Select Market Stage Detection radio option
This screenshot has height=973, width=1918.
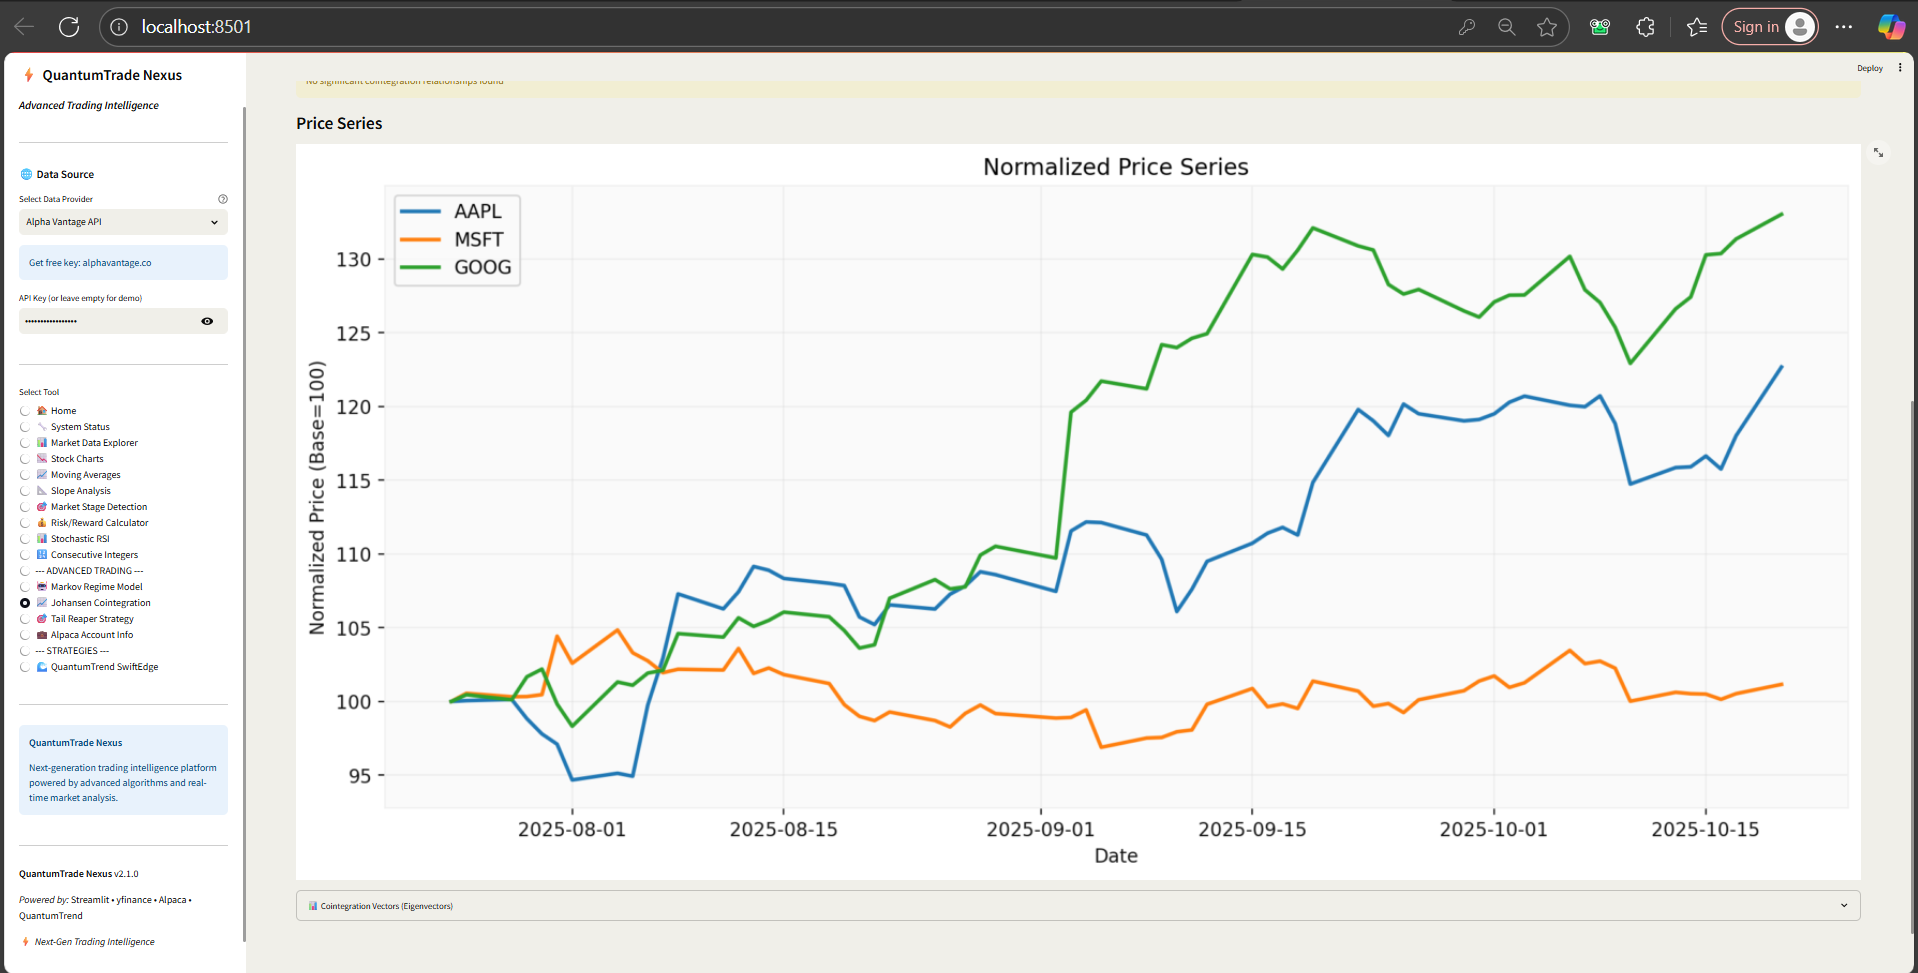coord(25,507)
